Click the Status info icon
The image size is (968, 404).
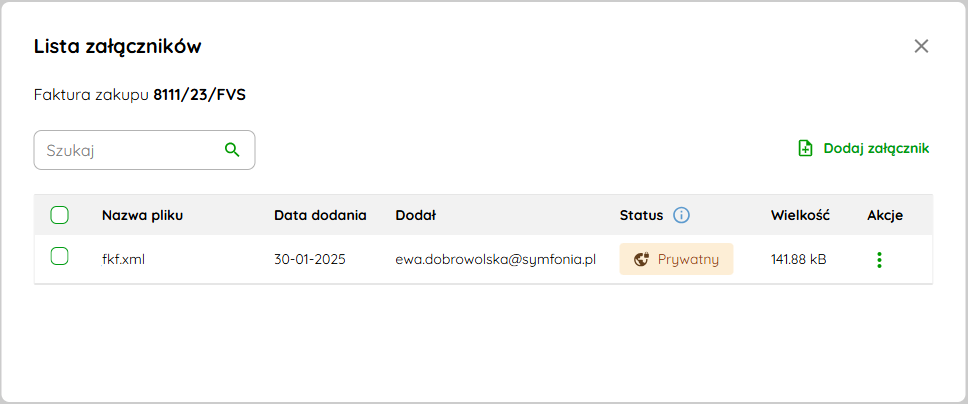pyautogui.click(x=681, y=215)
